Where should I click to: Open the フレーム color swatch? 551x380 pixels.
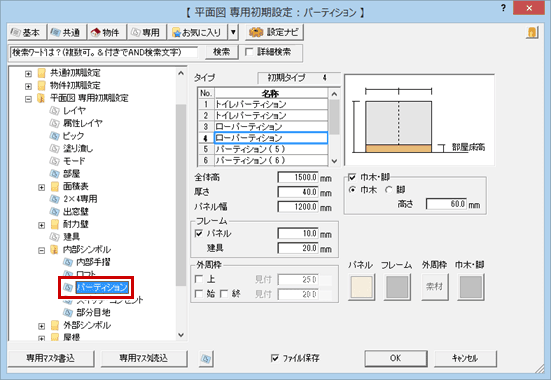coord(397,287)
